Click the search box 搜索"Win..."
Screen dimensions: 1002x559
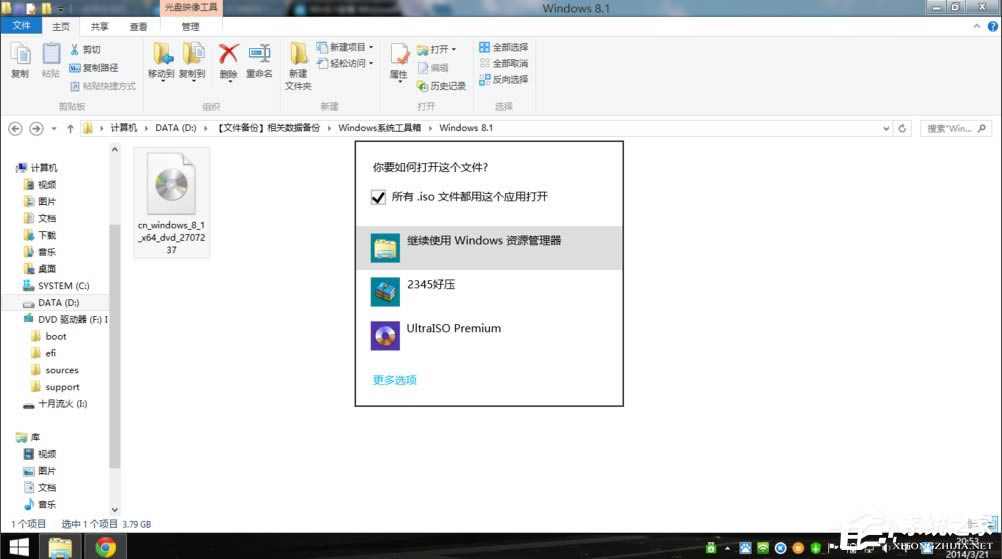pyautogui.click(x=956, y=128)
